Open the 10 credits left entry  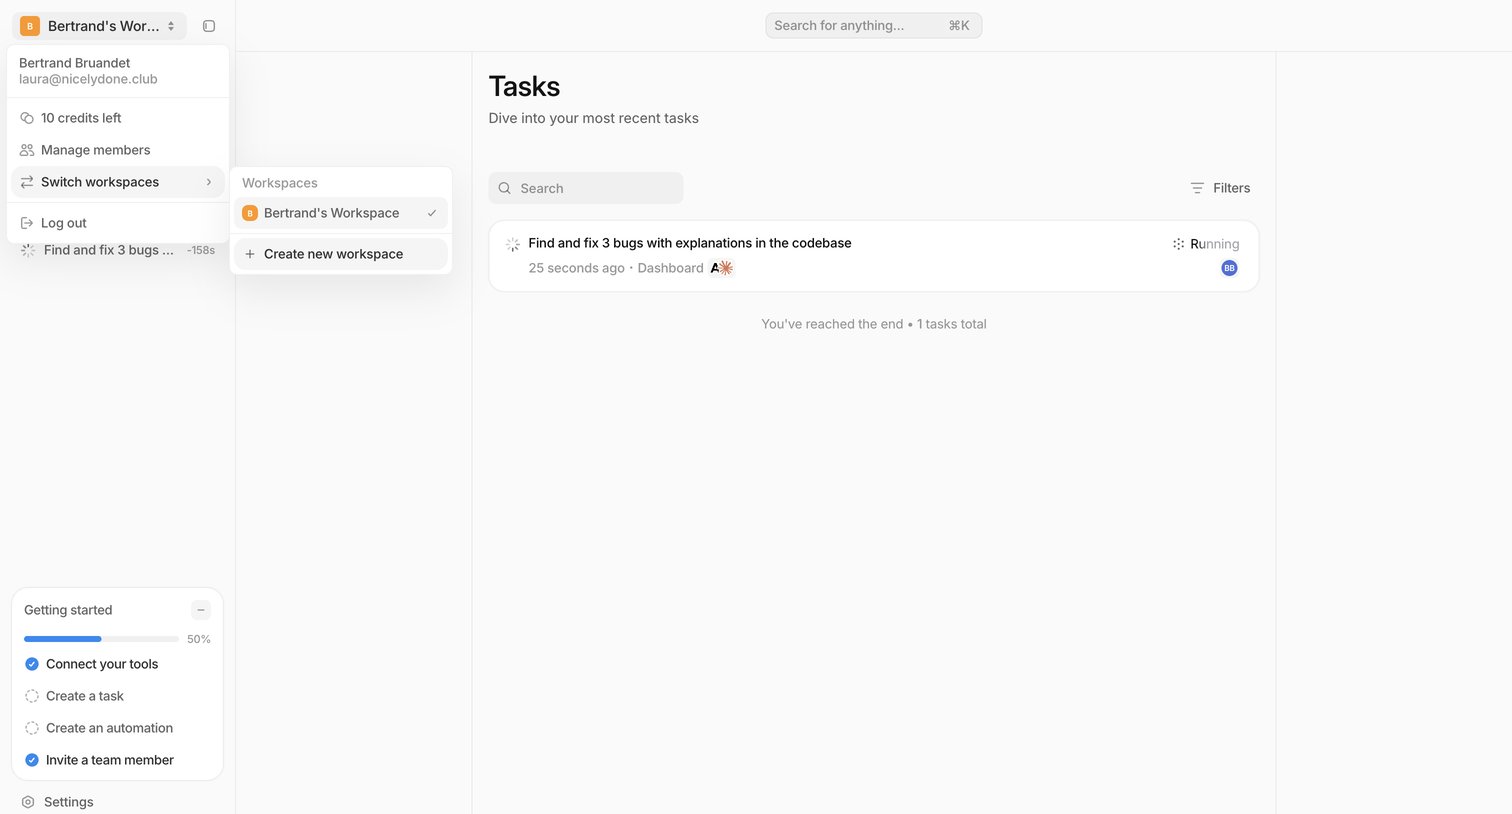pos(118,118)
